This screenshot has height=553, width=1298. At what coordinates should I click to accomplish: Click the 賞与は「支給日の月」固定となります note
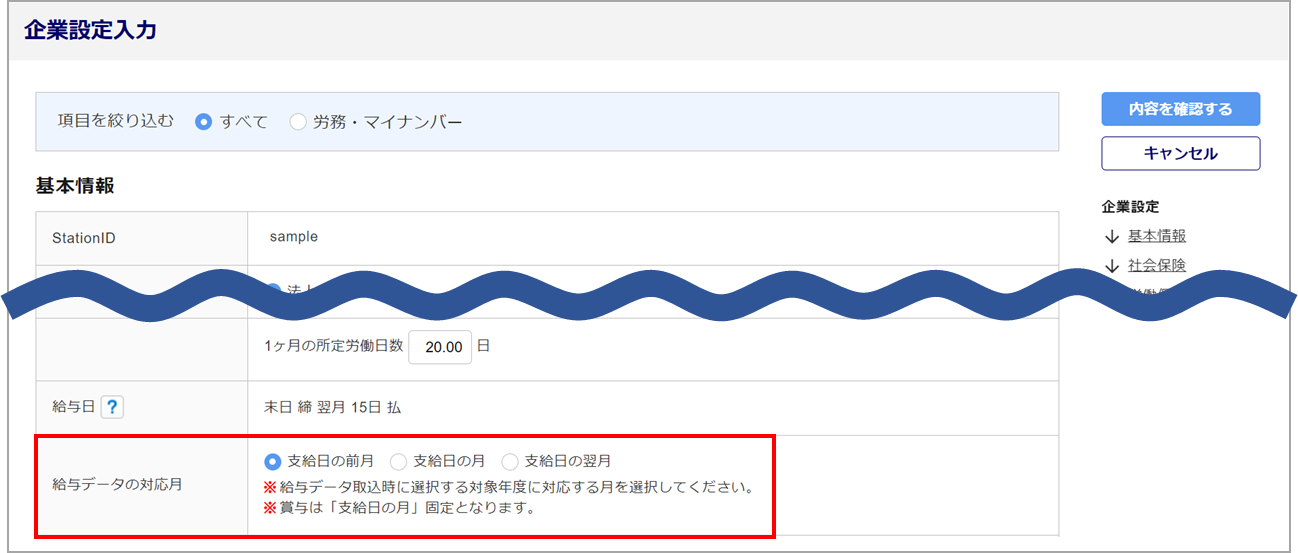click(400, 507)
